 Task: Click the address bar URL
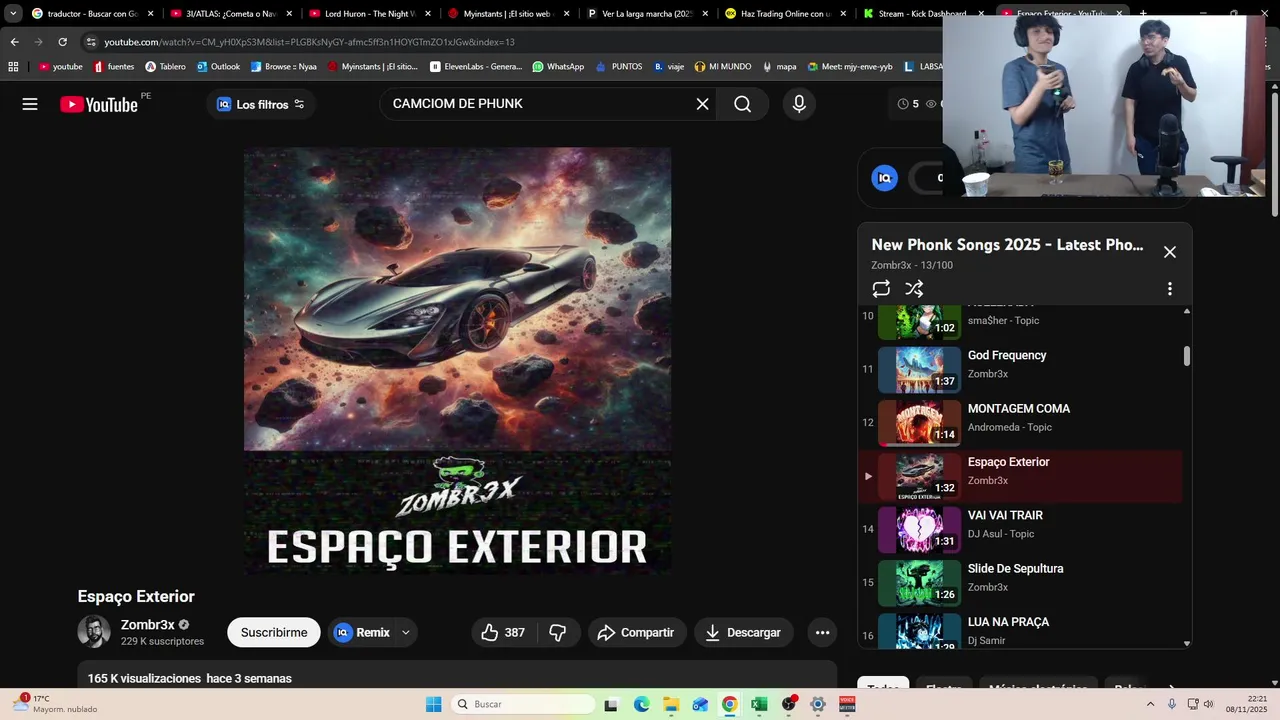tap(309, 42)
